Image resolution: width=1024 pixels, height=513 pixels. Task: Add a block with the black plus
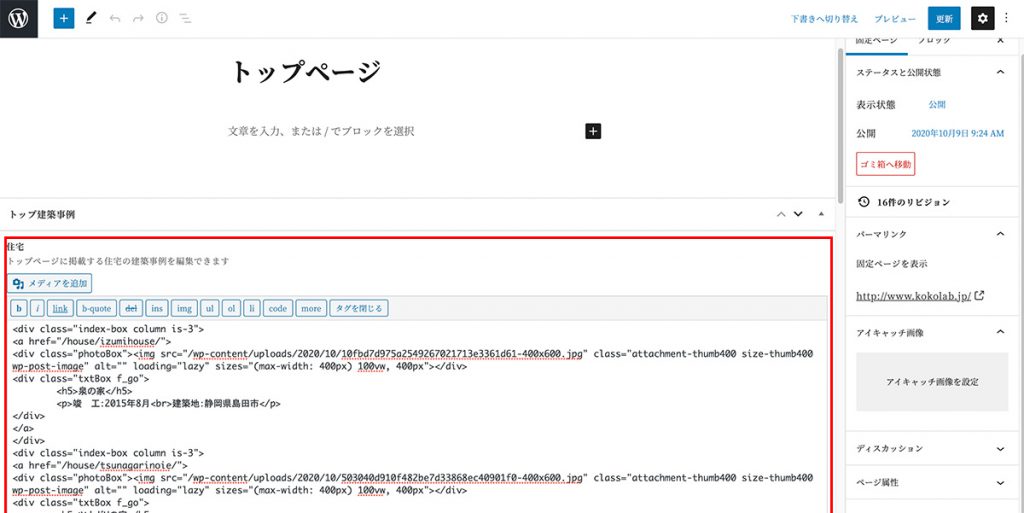pos(593,131)
